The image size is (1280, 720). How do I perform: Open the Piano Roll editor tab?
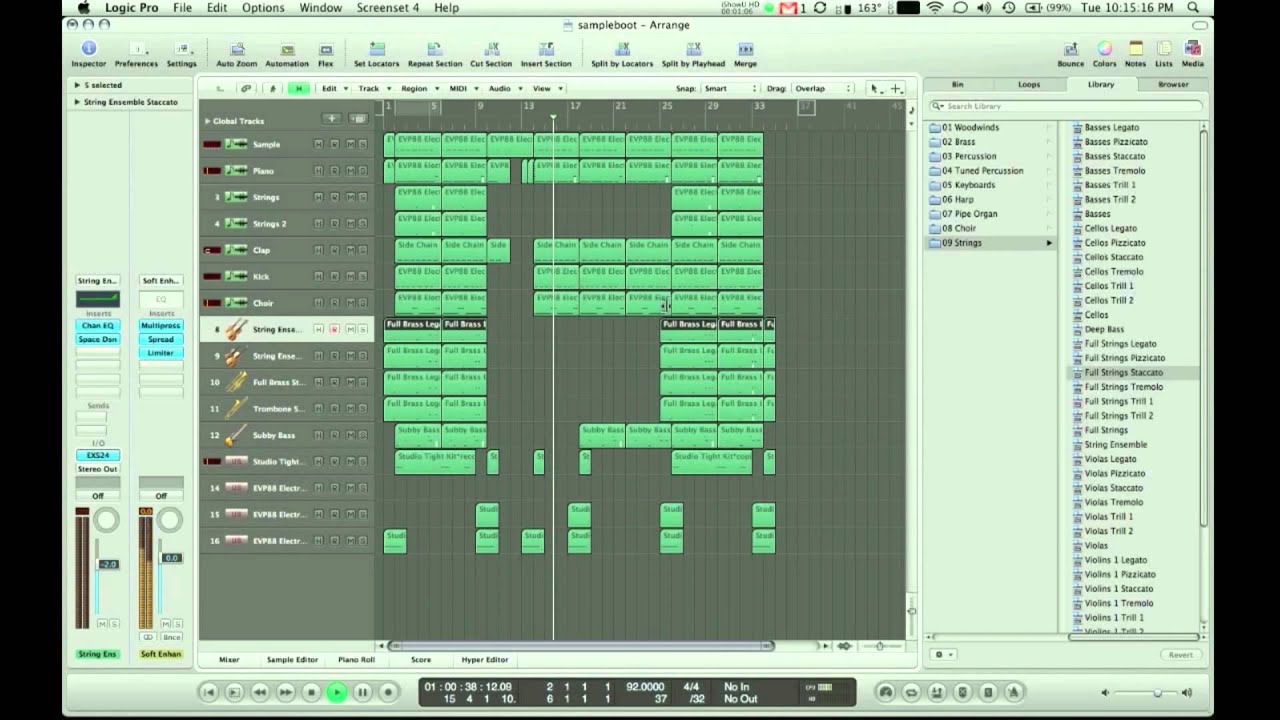[356, 659]
